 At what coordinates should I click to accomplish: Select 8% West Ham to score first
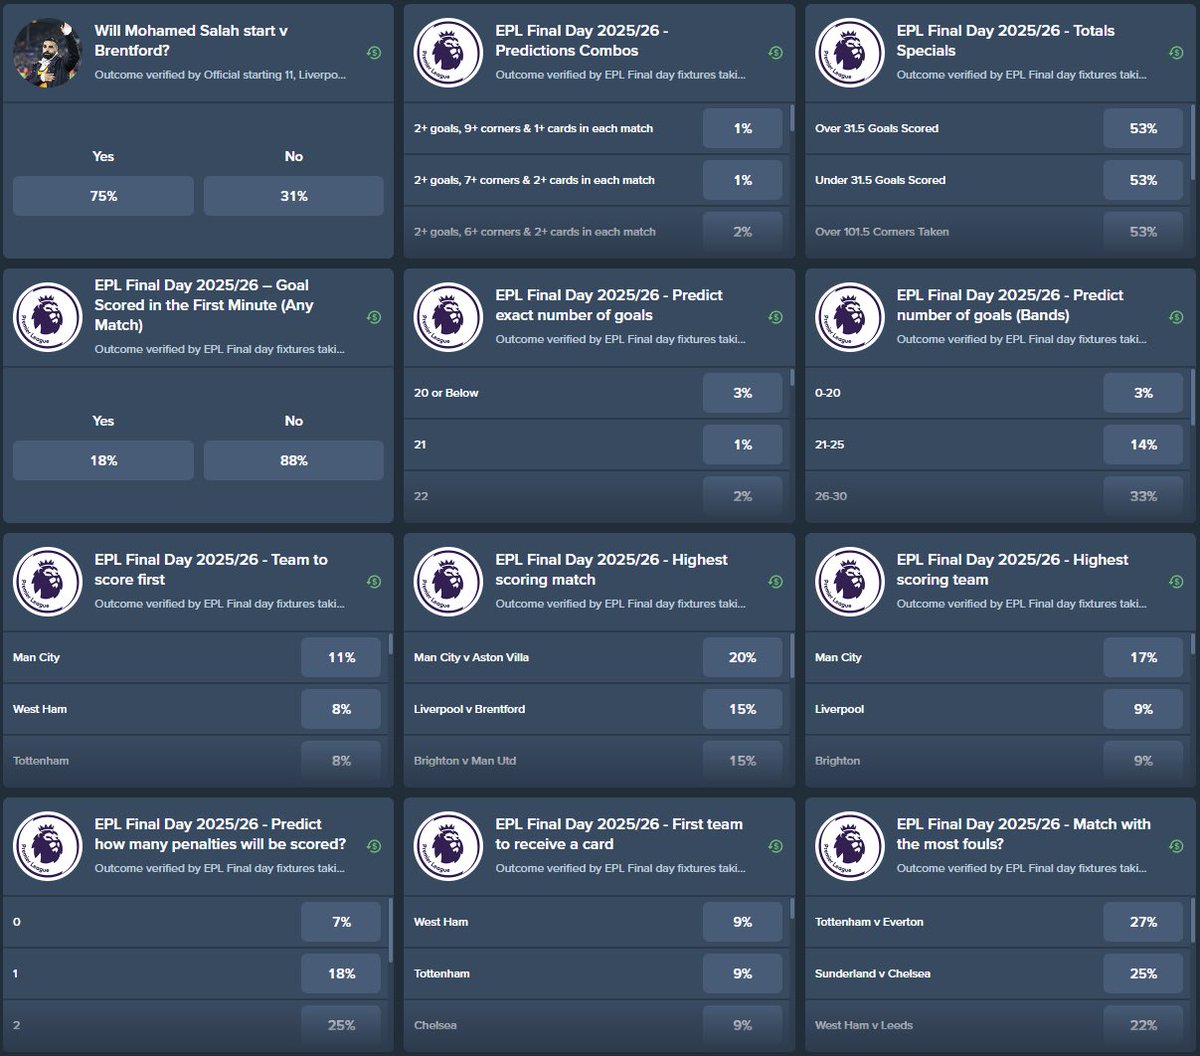tap(341, 709)
